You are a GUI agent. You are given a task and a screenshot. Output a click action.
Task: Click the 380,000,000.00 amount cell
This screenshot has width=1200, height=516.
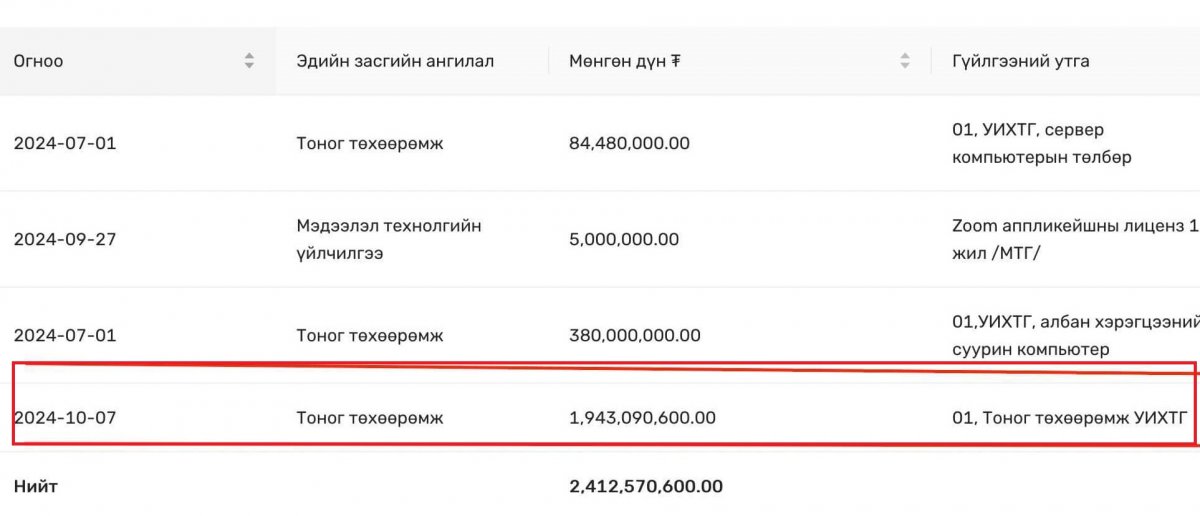pyautogui.click(x=635, y=335)
